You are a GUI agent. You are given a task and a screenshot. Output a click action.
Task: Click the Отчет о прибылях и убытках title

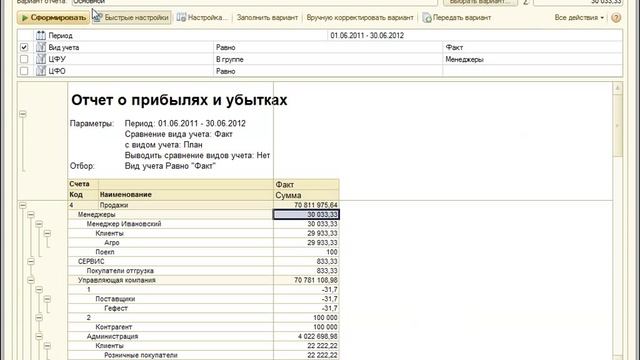click(x=179, y=100)
